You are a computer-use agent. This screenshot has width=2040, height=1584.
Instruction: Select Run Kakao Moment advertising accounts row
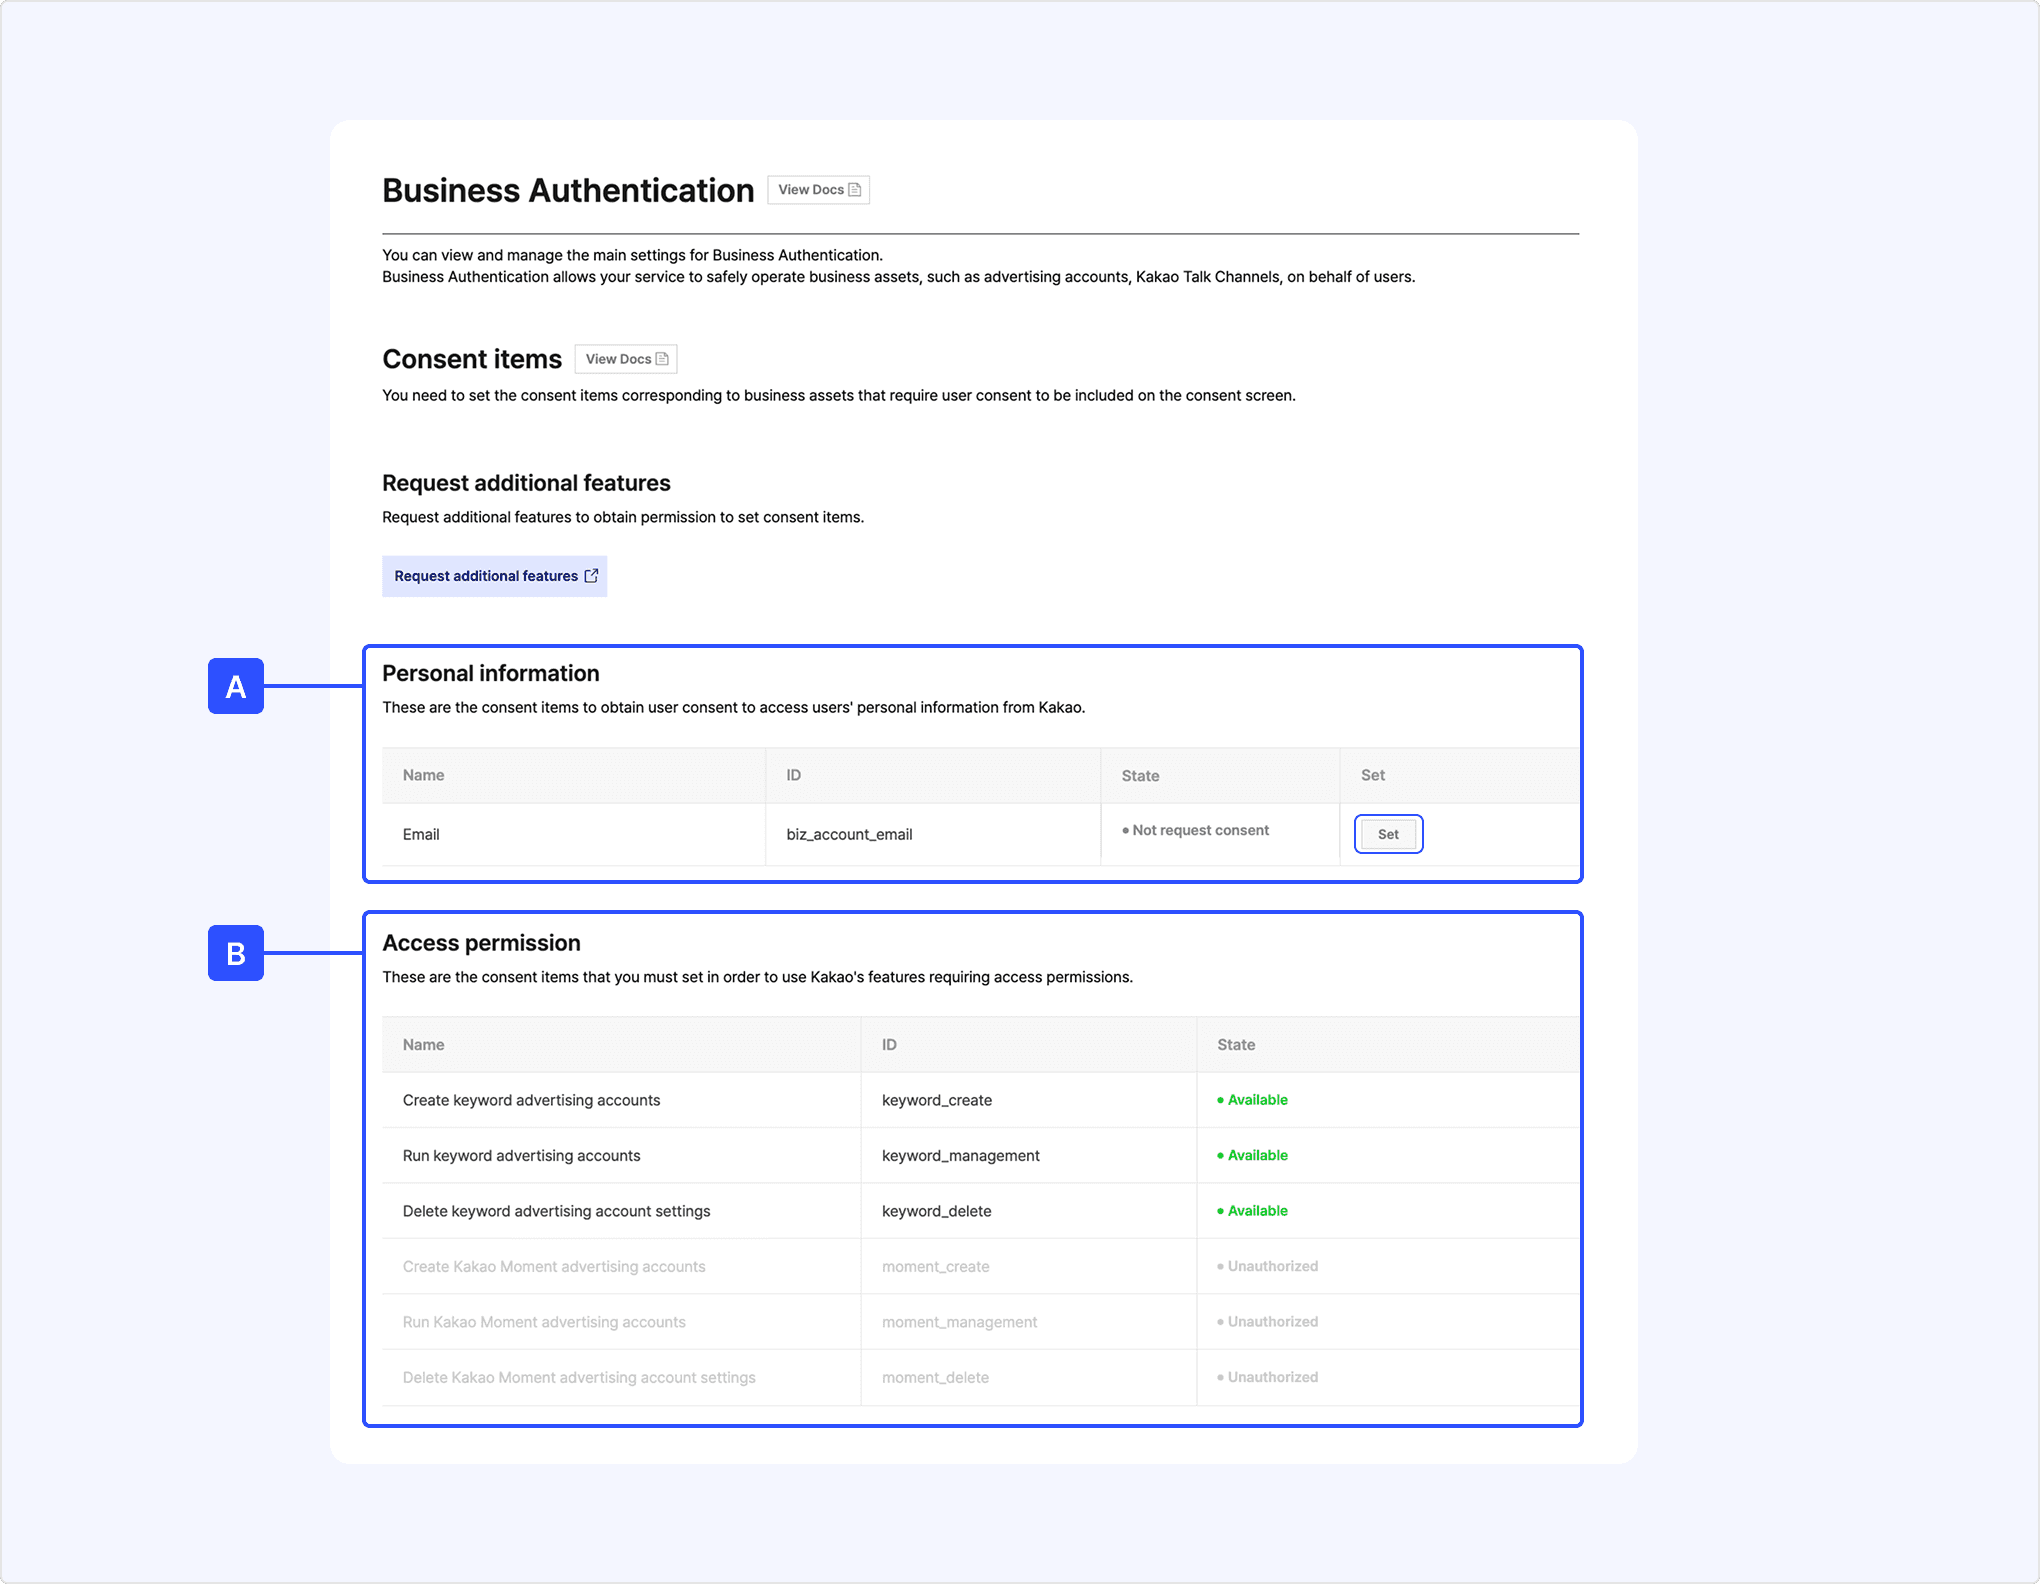pyautogui.click(x=544, y=1322)
